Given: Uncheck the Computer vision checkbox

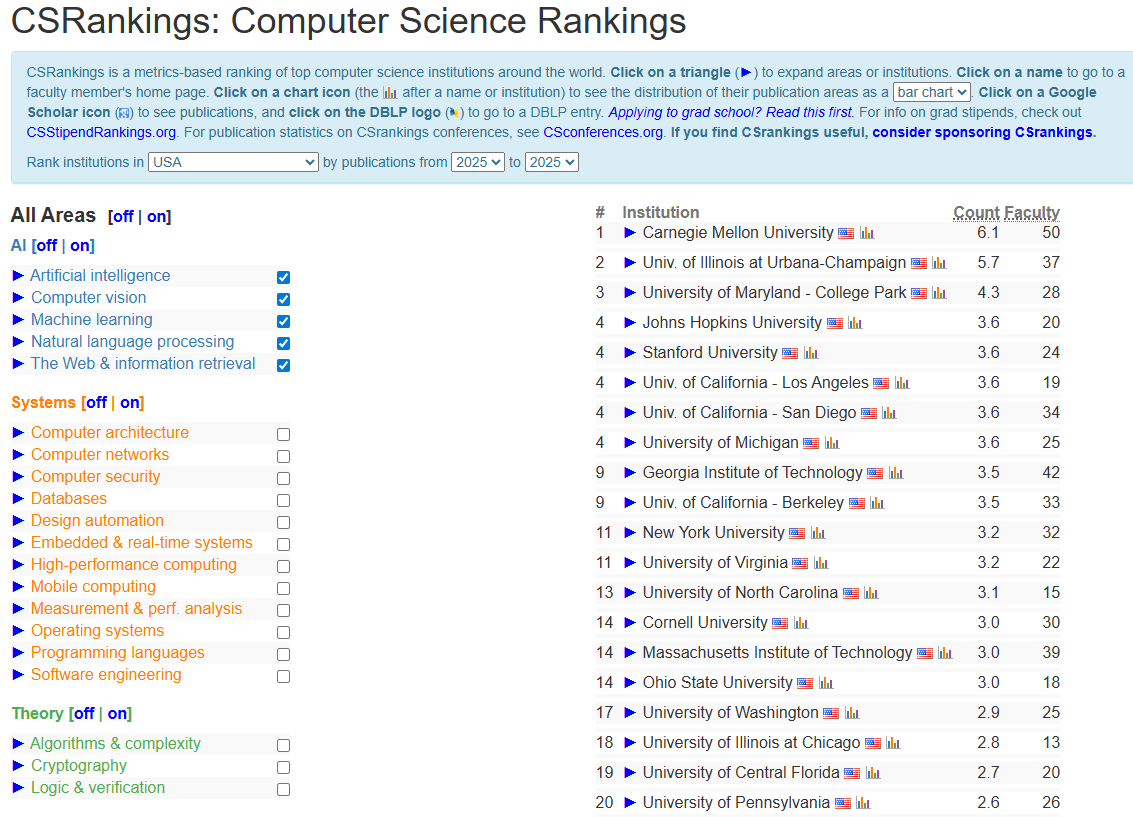Looking at the screenshot, I should point(284,299).
